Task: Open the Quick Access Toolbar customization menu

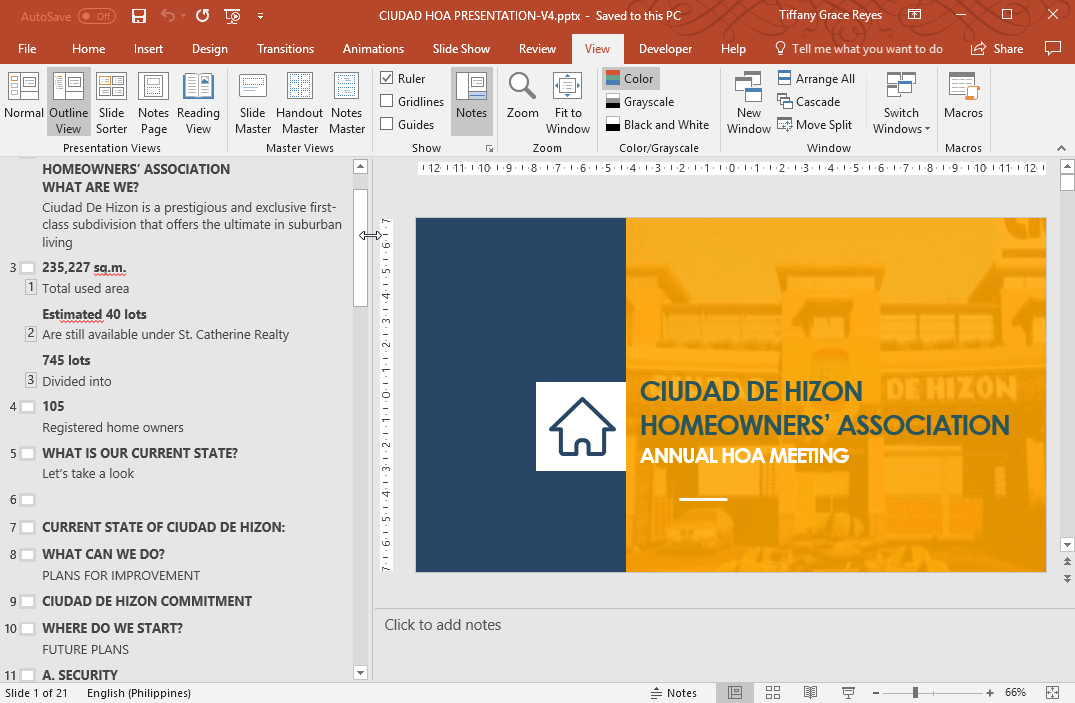Action: click(261, 16)
